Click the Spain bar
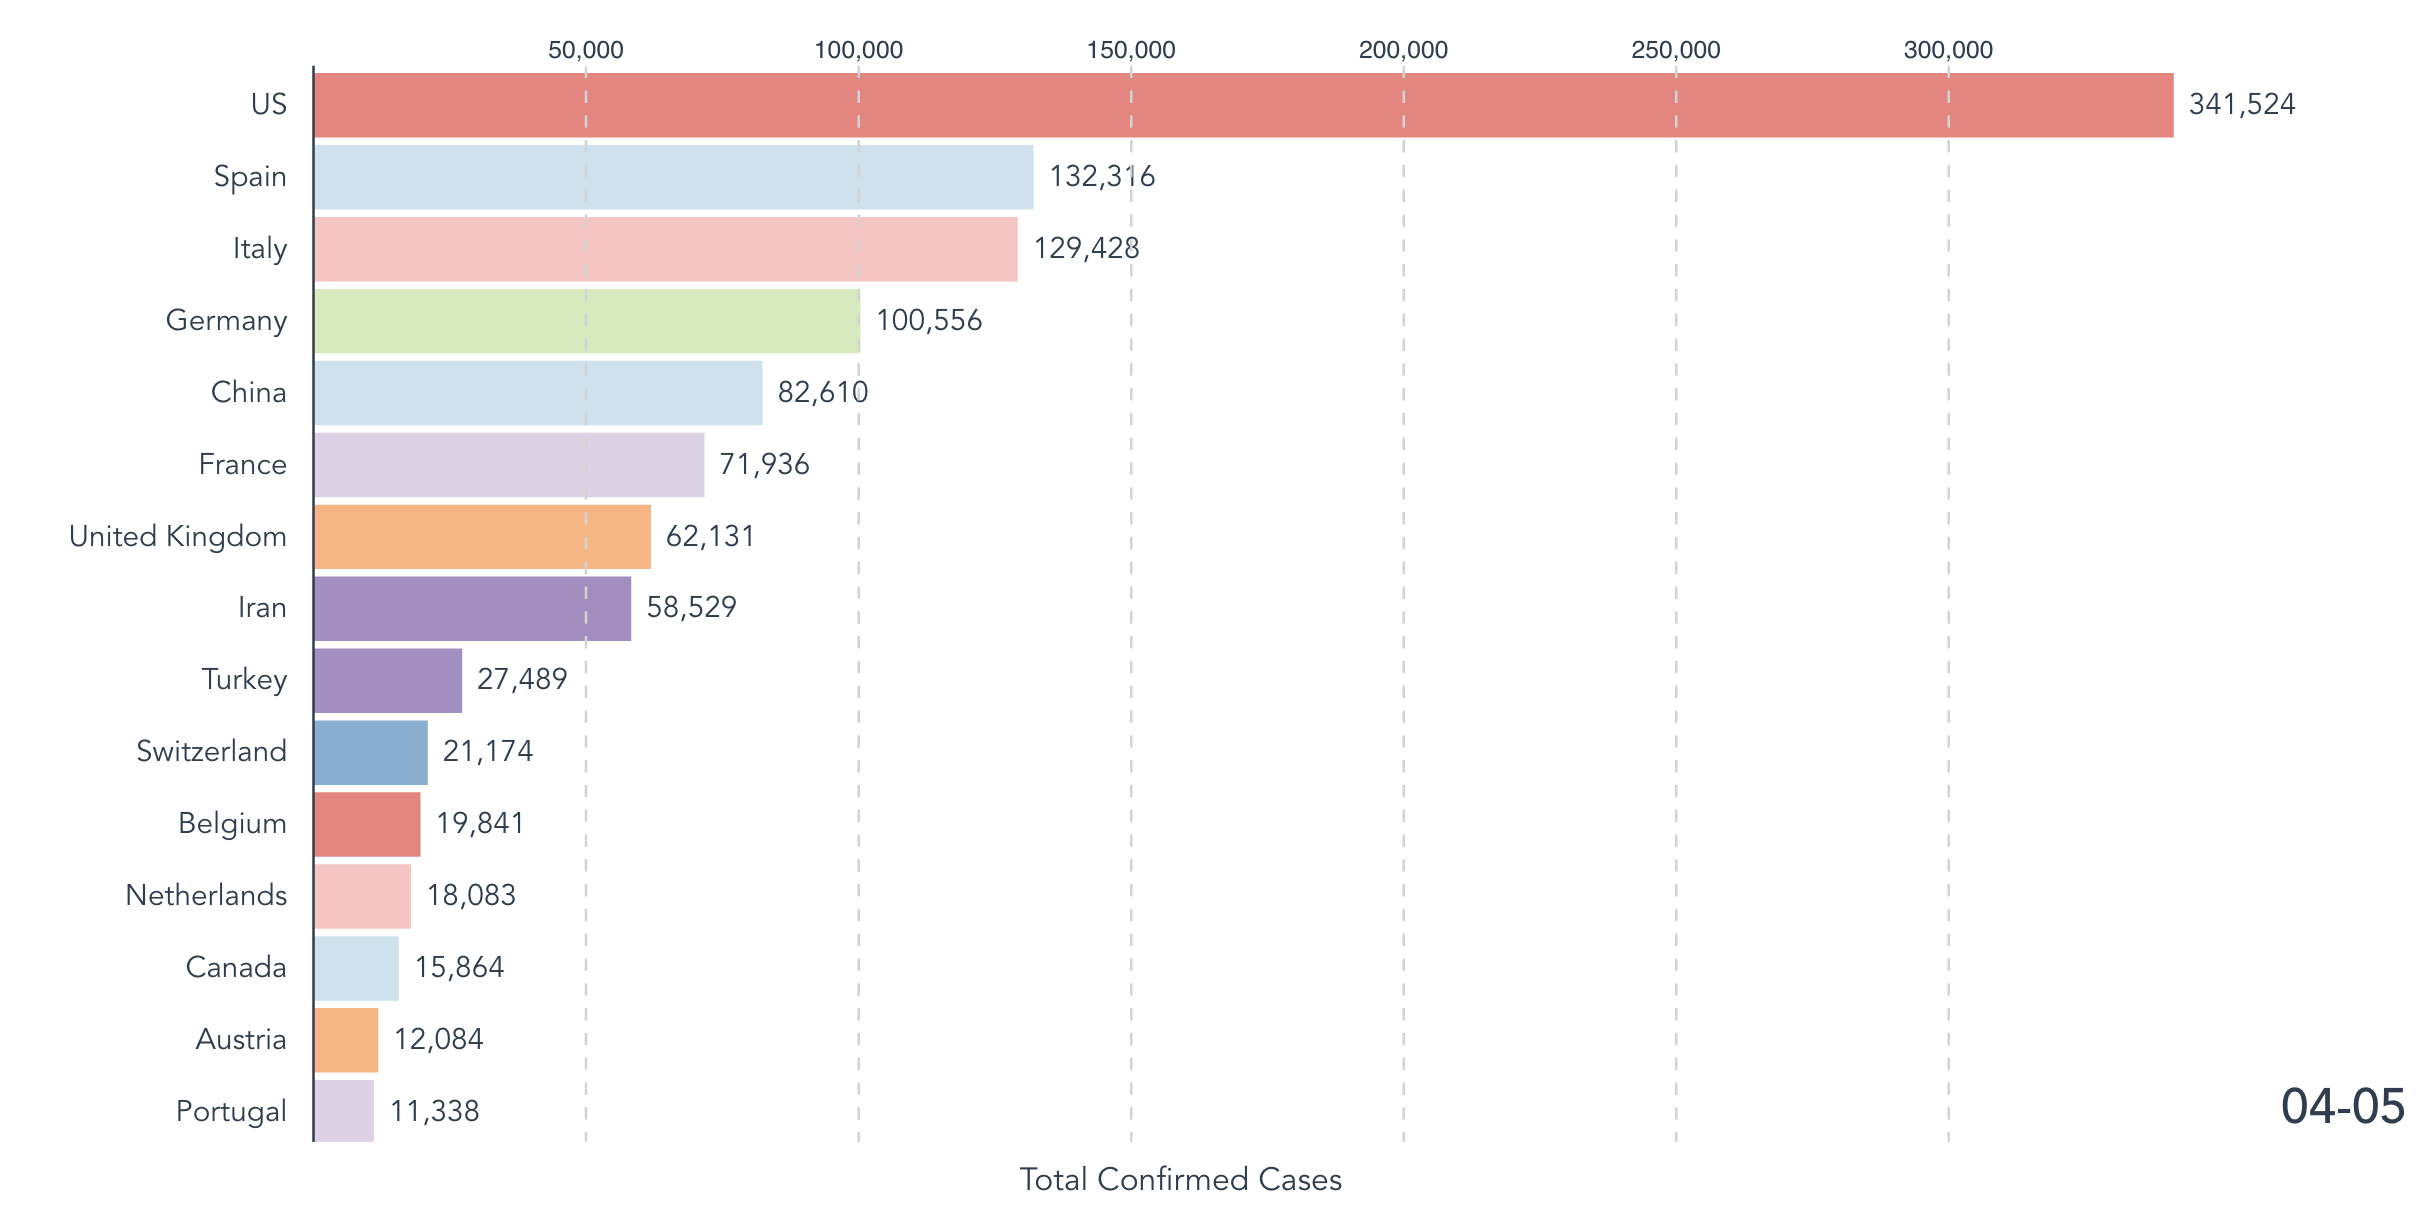2430x1208 pixels. point(674,177)
